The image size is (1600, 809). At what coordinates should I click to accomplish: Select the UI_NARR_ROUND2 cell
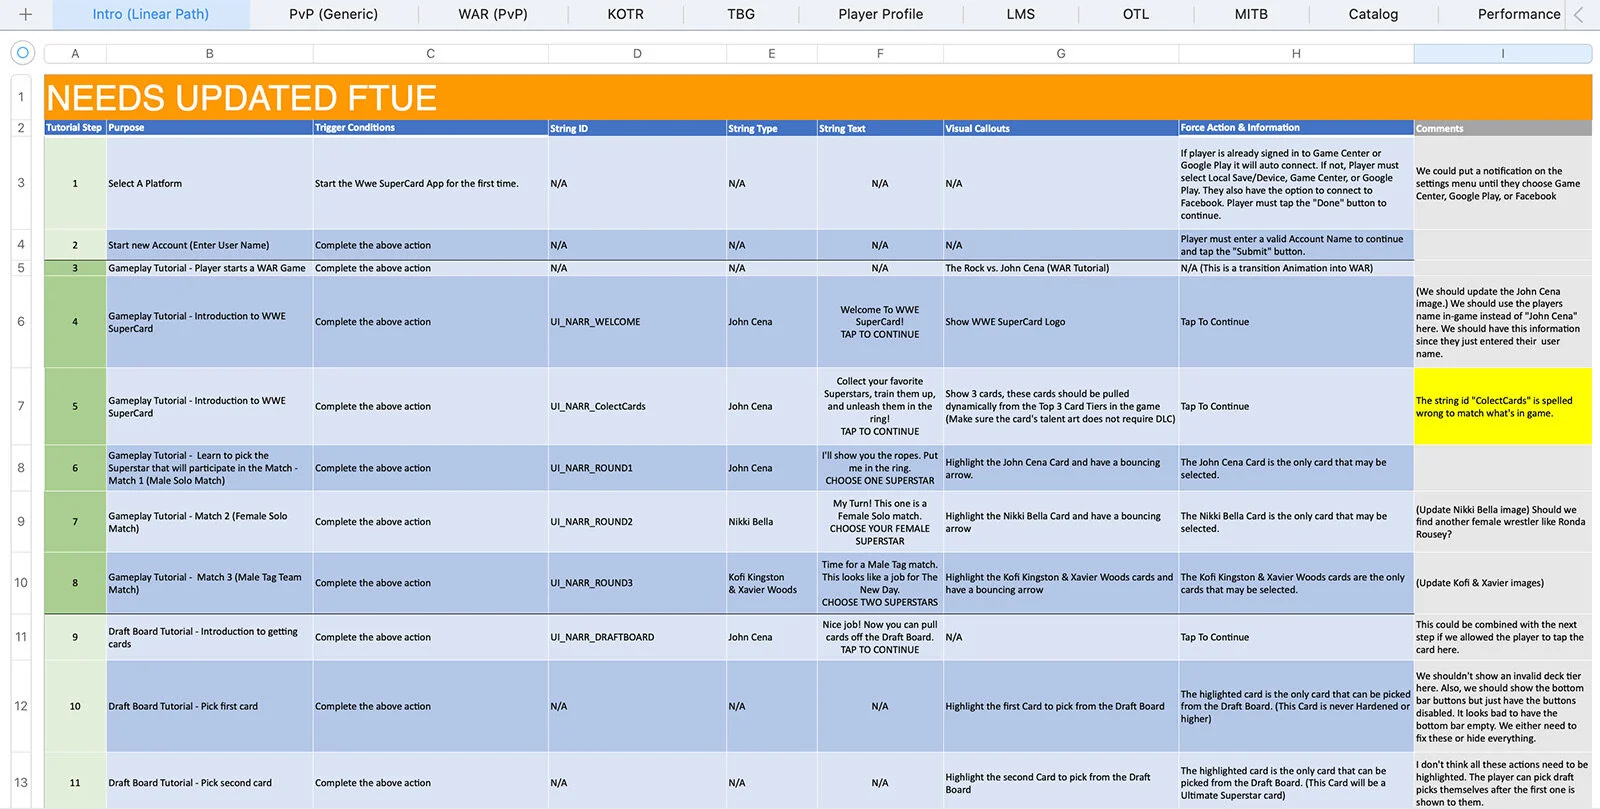(637, 522)
